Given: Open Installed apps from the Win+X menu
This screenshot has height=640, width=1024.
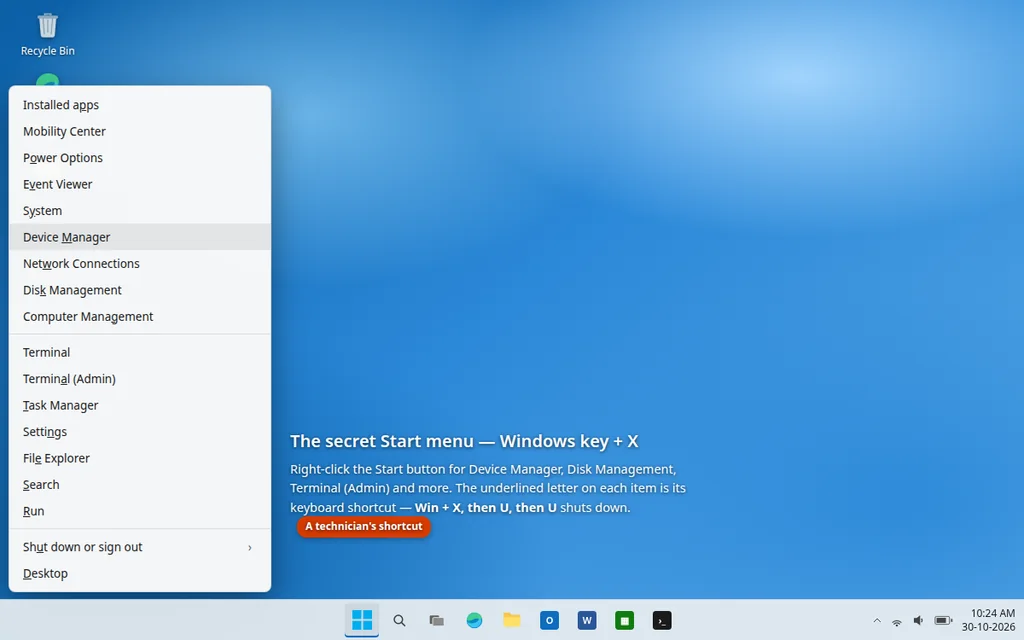Looking at the screenshot, I should coord(140,104).
